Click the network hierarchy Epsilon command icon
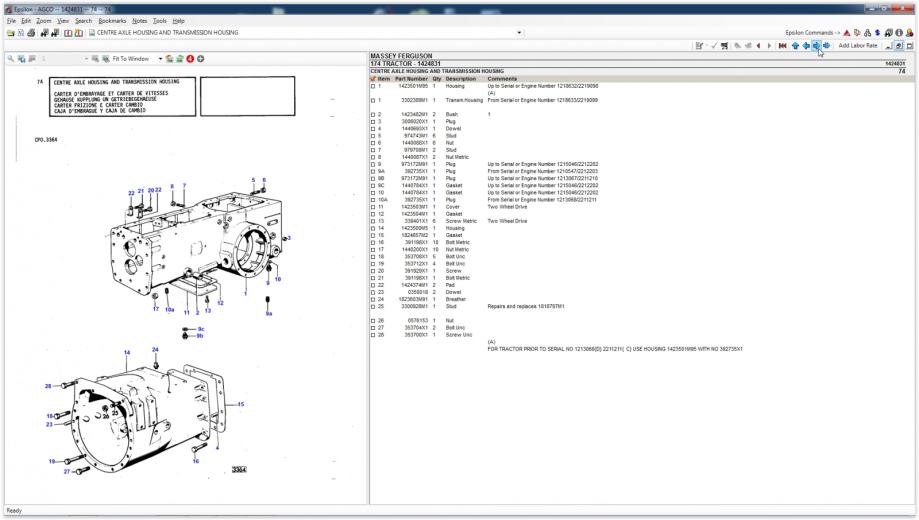 (867, 33)
